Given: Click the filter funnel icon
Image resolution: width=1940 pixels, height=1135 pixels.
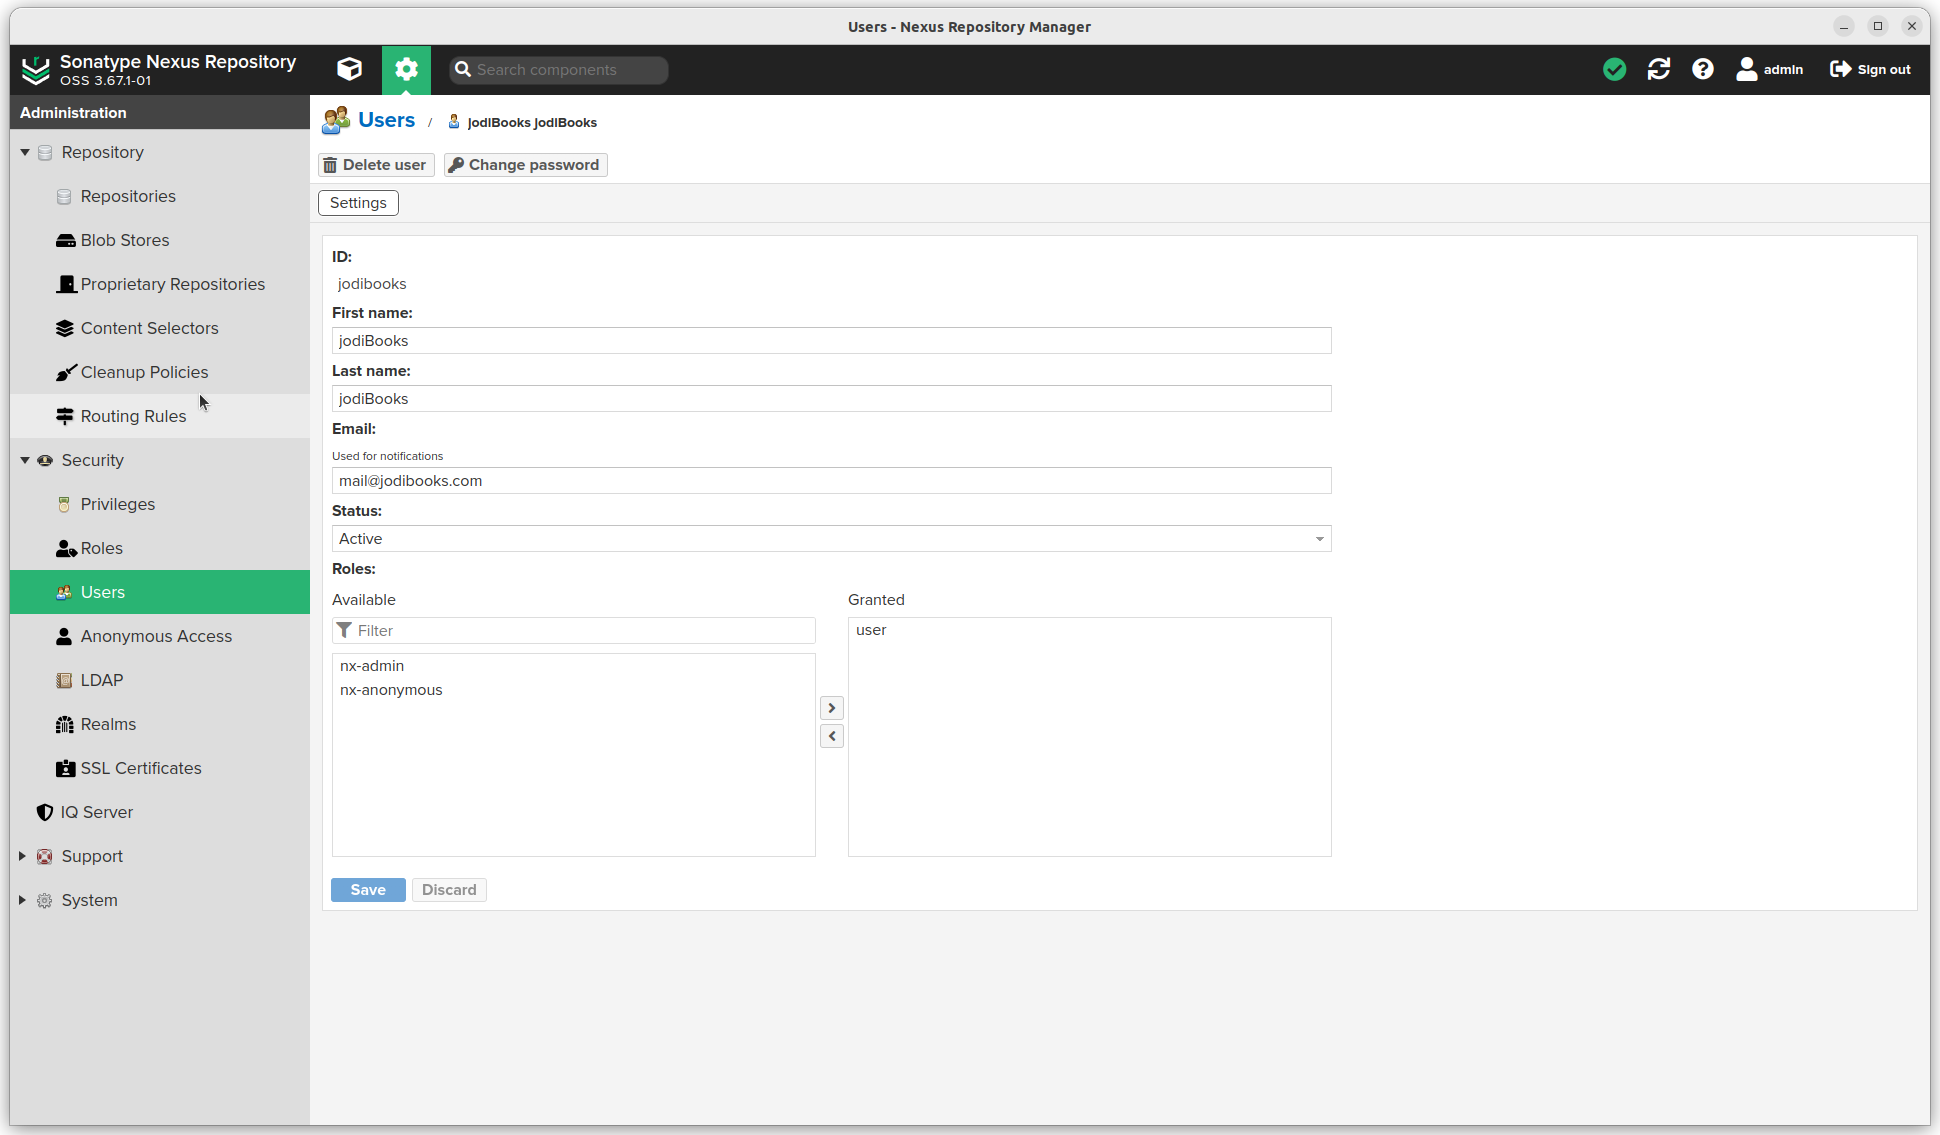Looking at the screenshot, I should coord(344,630).
